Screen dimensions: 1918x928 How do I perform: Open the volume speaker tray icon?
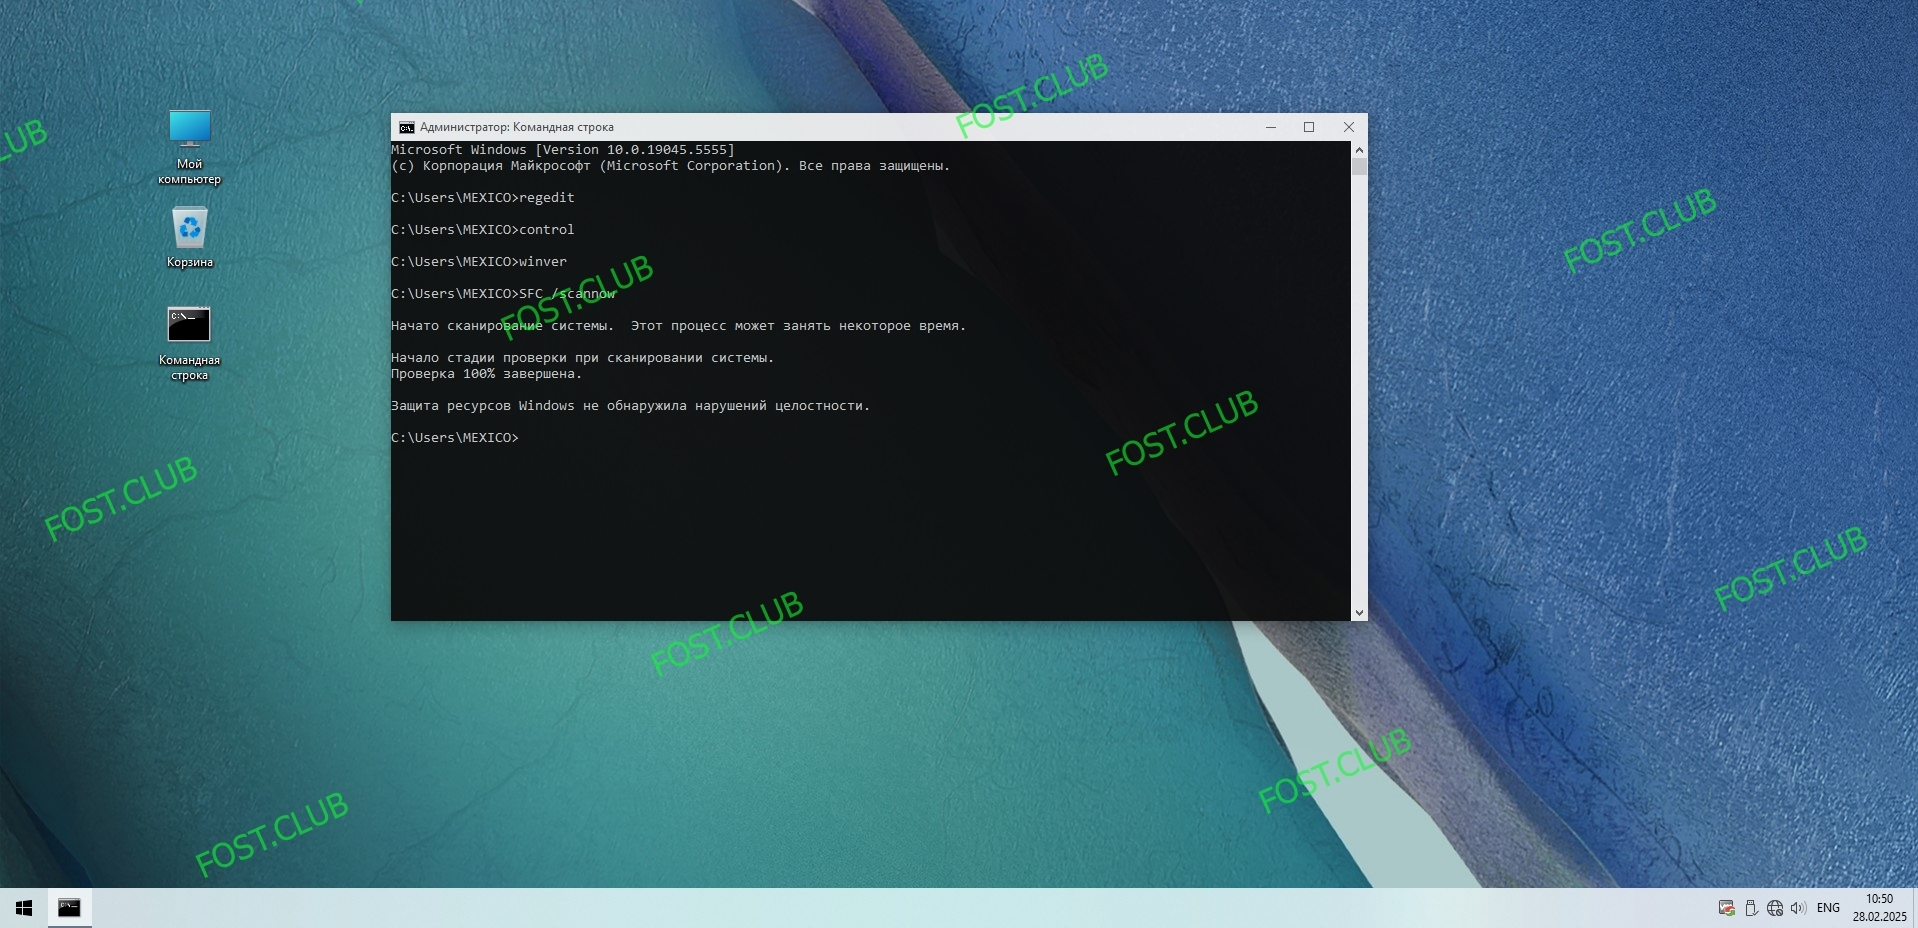(1798, 908)
